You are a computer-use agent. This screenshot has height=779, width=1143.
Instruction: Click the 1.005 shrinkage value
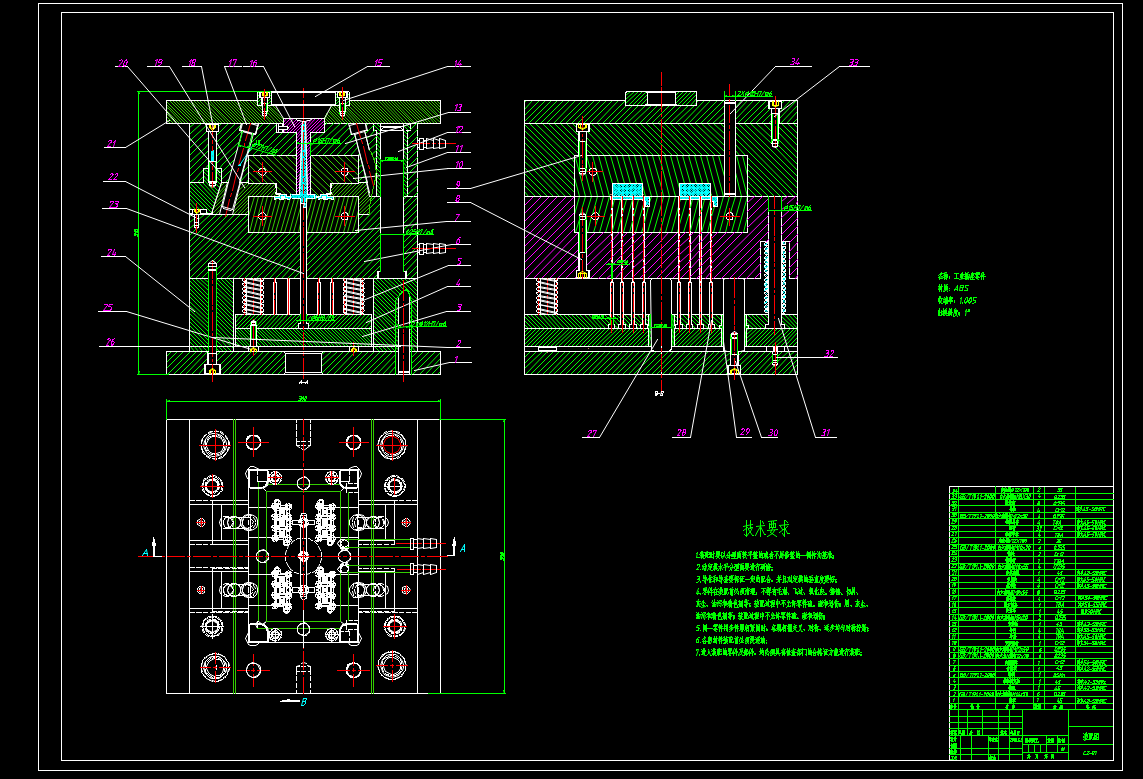[x=968, y=300]
